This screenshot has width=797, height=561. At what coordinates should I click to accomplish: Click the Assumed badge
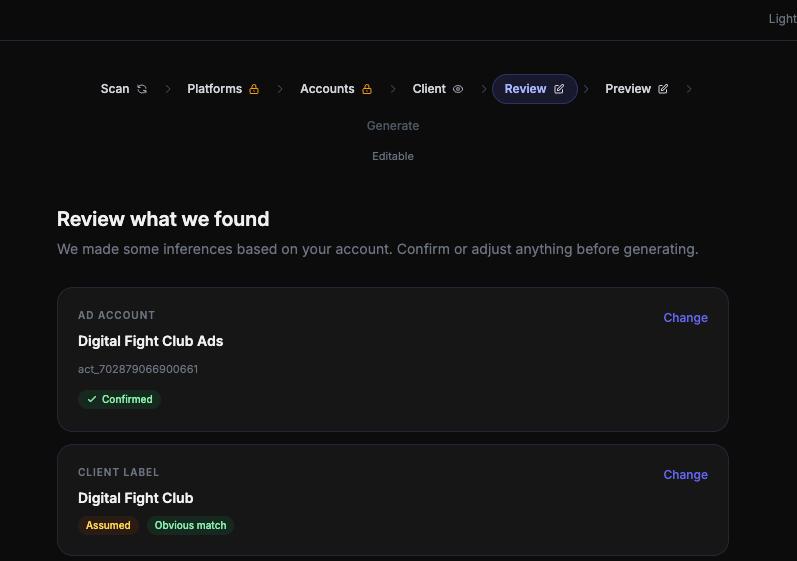click(x=108, y=525)
